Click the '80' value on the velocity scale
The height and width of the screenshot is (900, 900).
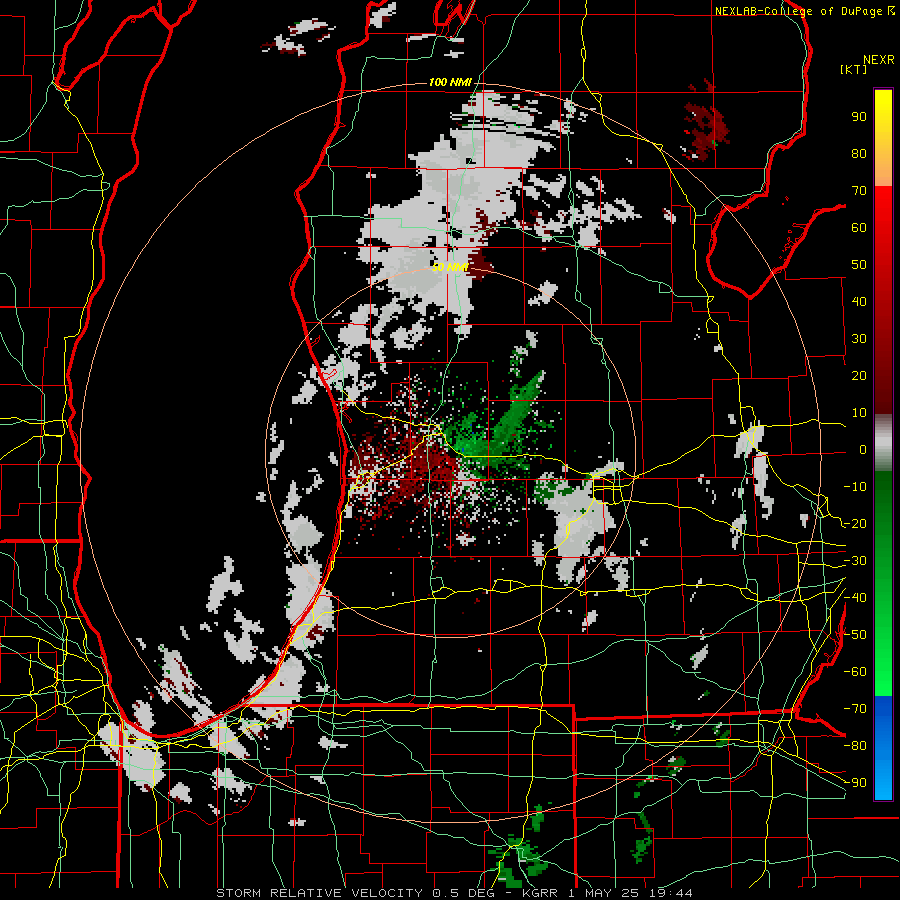pyautogui.click(x=859, y=153)
